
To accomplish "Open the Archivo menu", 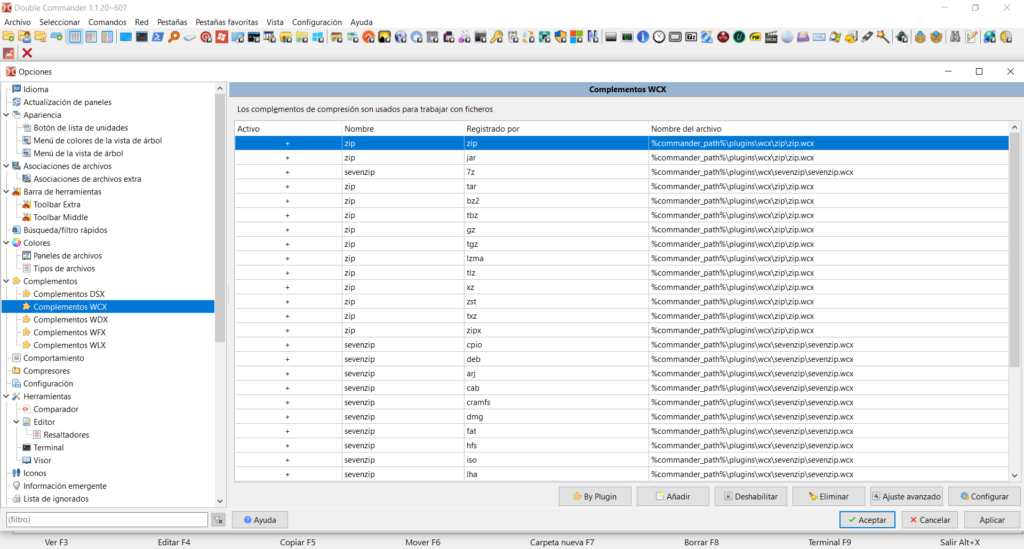I will coord(18,22).
